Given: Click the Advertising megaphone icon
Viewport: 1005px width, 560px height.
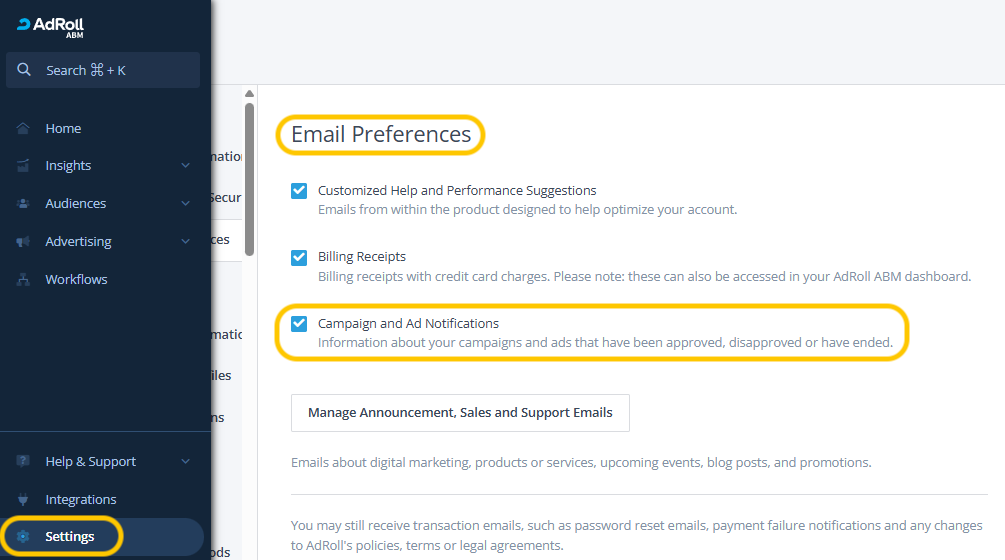Looking at the screenshot, I should (23, 242).
